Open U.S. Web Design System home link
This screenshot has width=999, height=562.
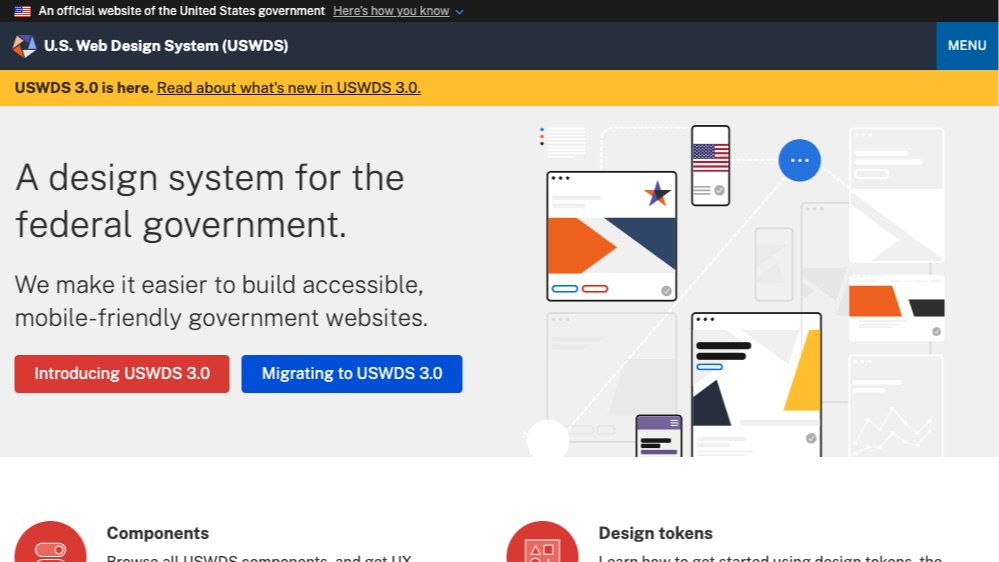(166, 46)
